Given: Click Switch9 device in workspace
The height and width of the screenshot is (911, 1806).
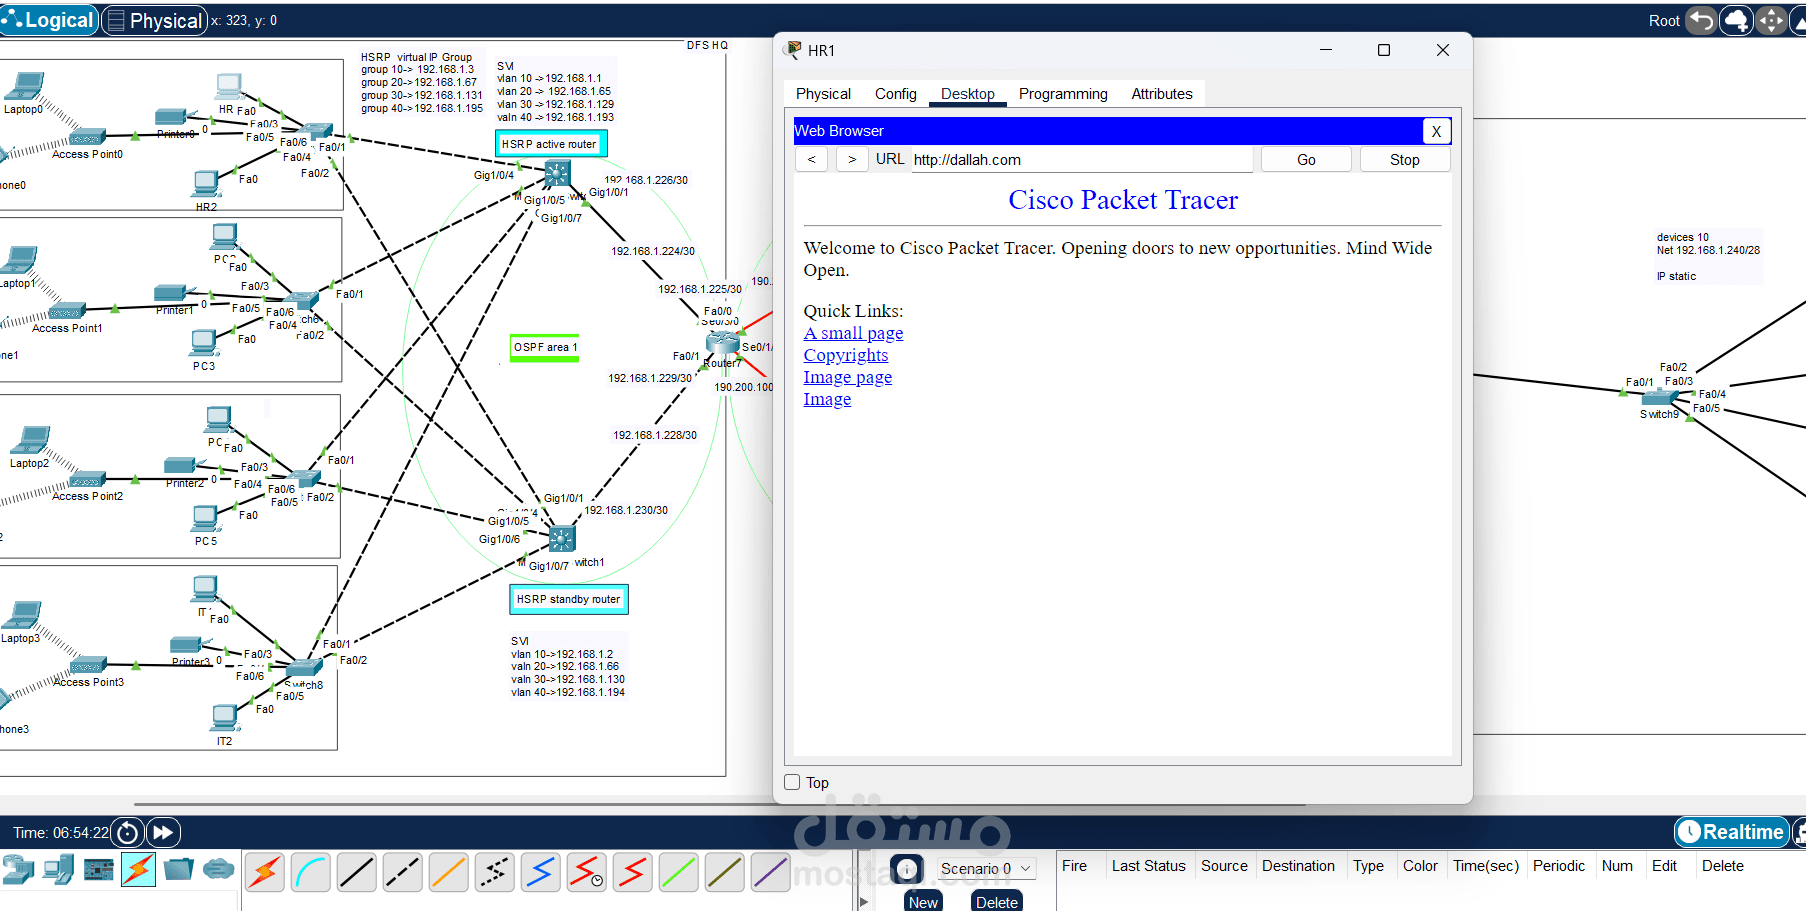Looking at the screenshot, I should click(x=1661, y=397).
